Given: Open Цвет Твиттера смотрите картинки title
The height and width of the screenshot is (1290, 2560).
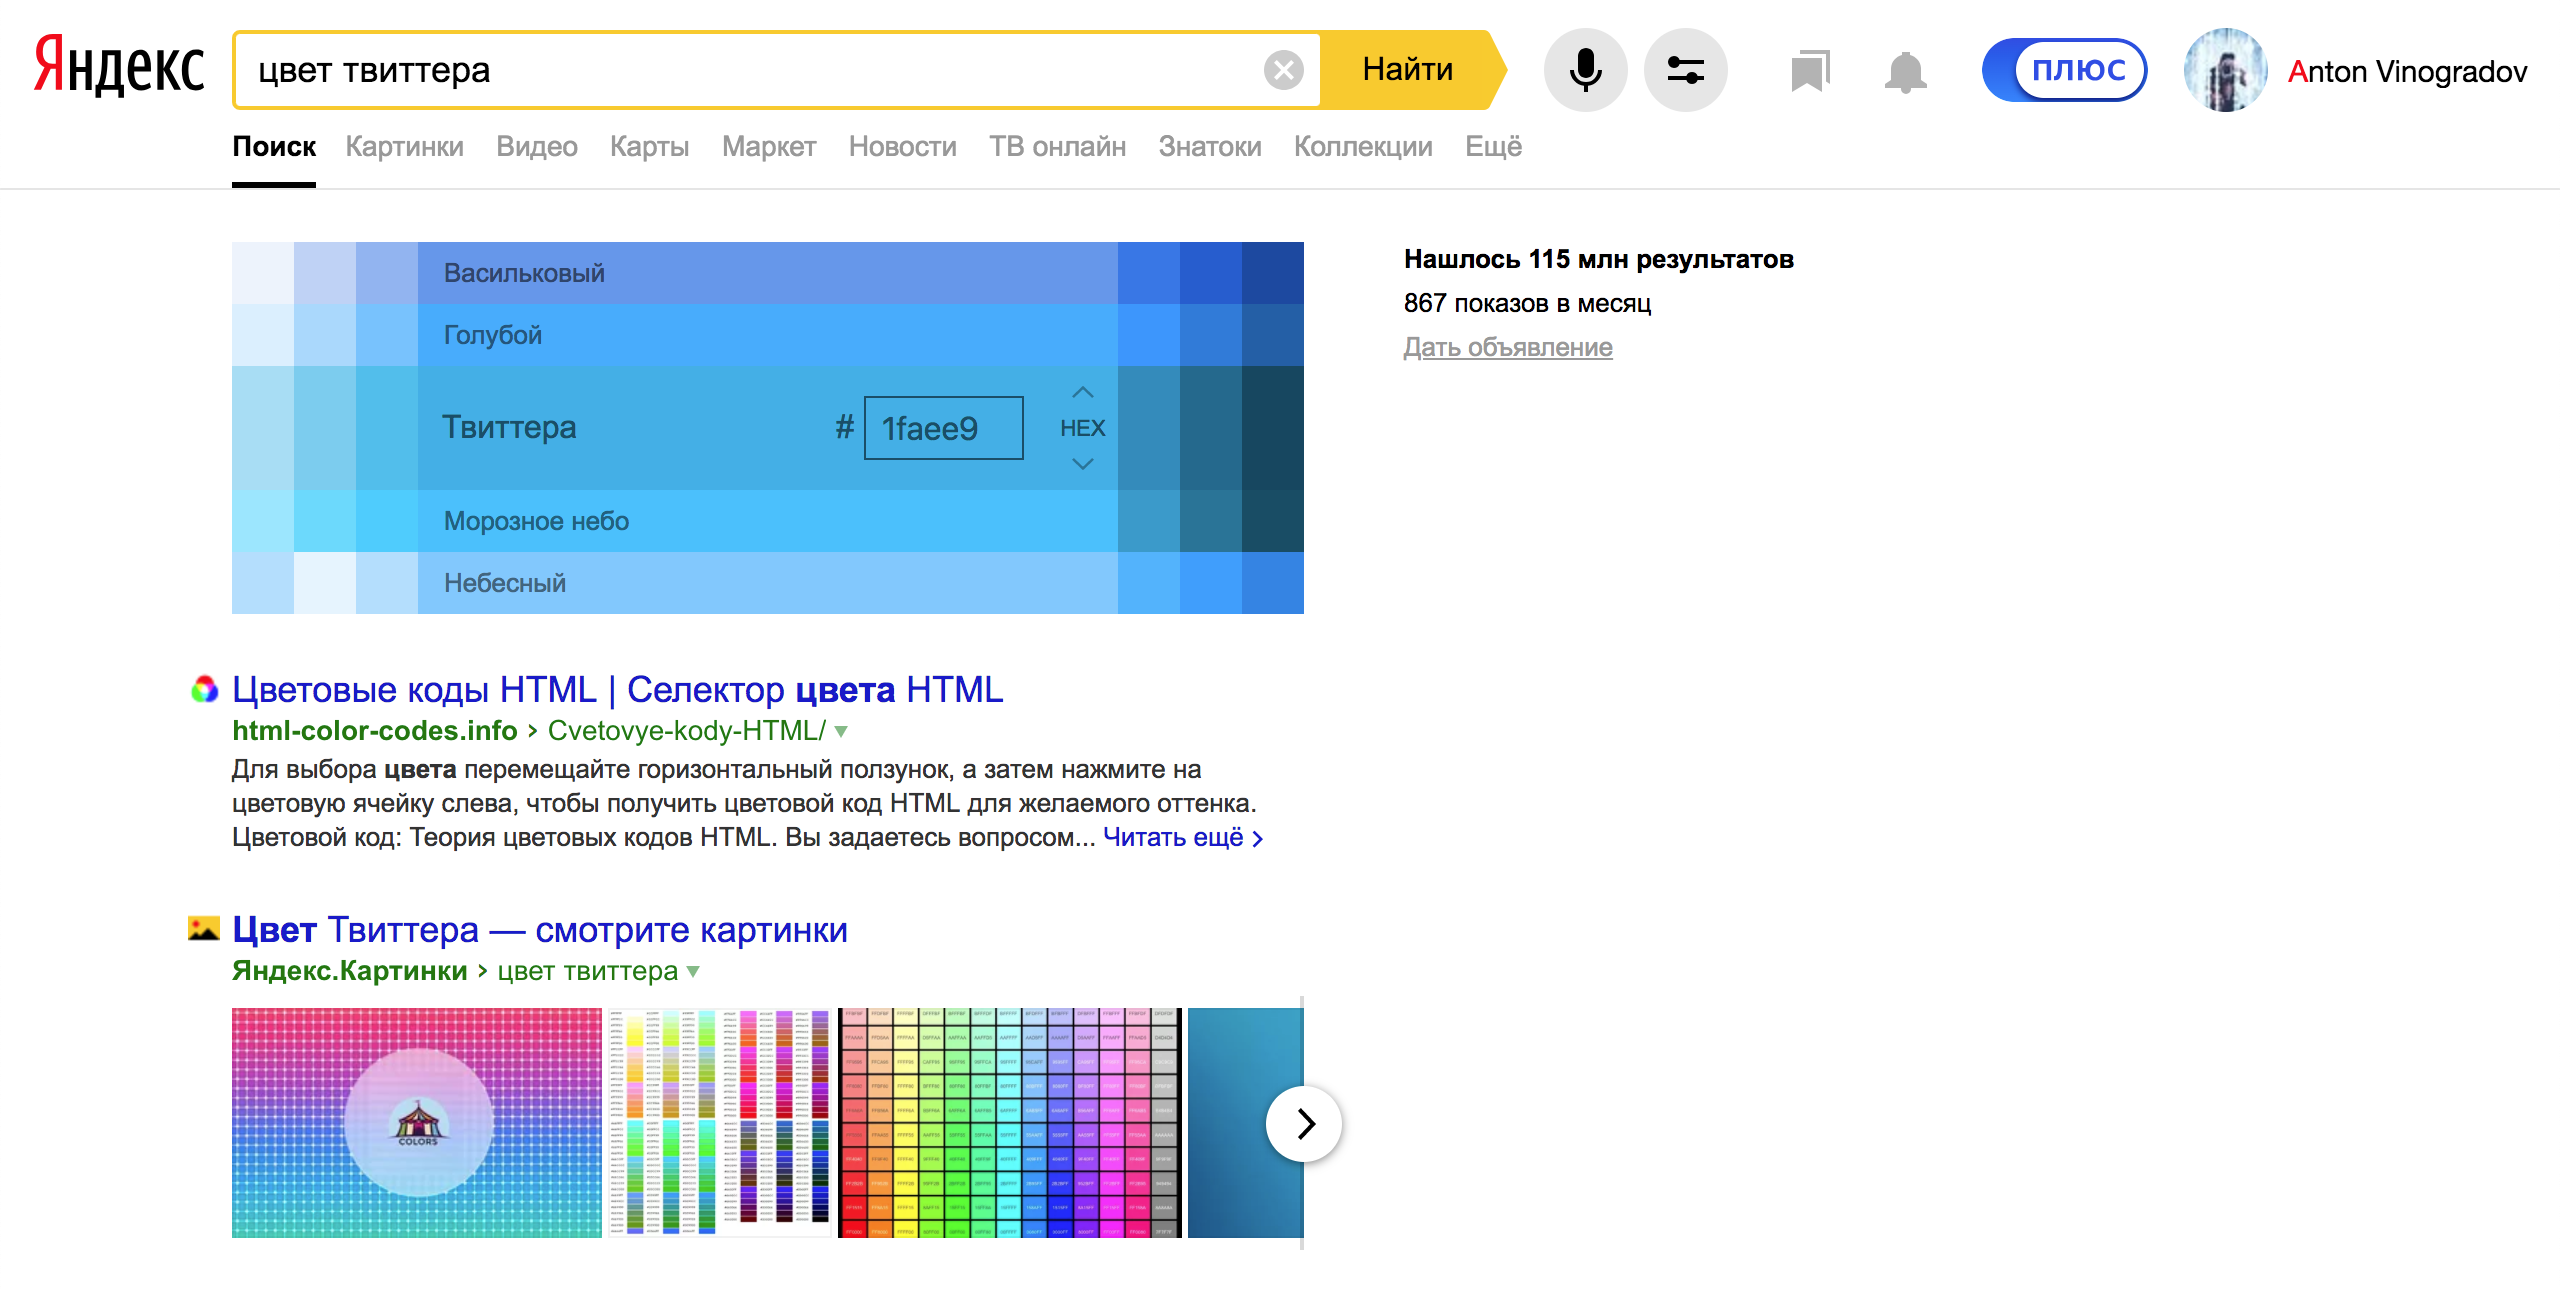Looking at the screenshot, I should click(x=540, y=930).
